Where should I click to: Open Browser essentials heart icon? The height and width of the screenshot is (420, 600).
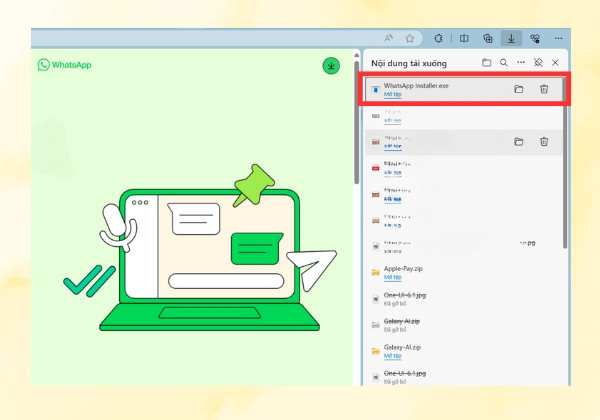[535, 38]
